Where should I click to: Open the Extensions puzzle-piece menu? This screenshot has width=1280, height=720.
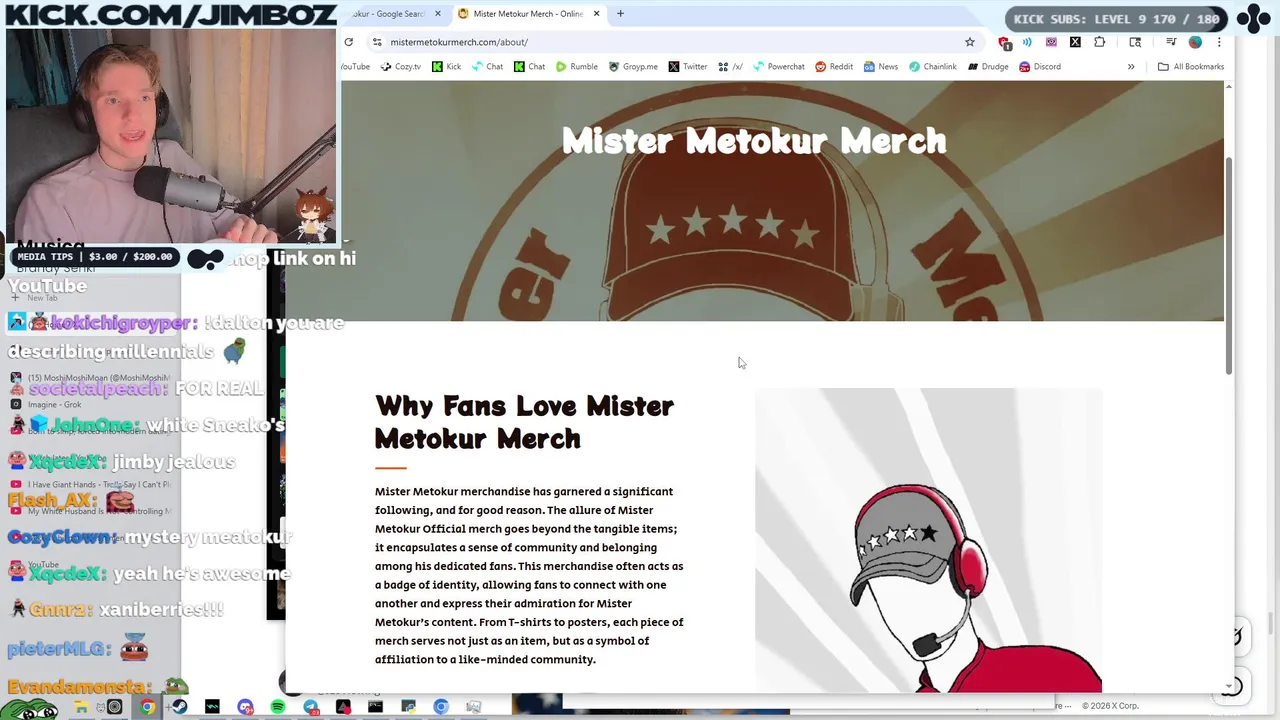(x=1100, y=42)
